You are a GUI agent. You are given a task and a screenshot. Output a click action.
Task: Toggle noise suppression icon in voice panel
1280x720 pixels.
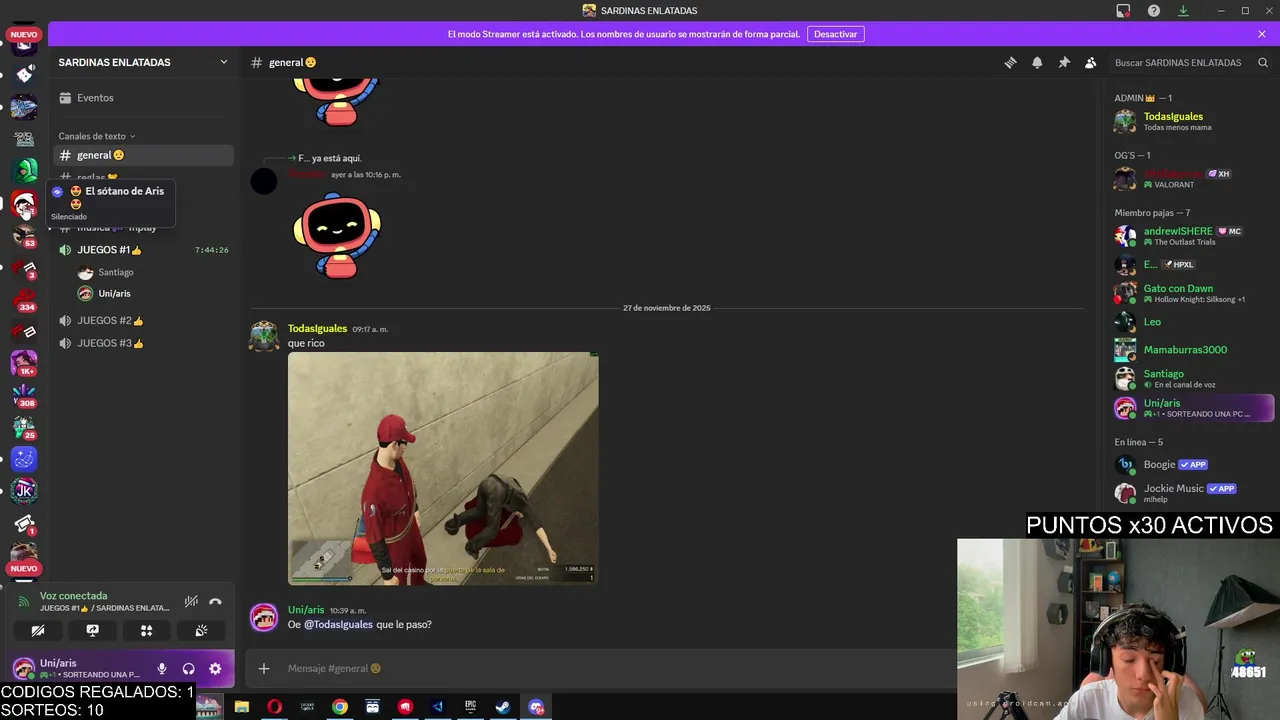click(191, 601)
